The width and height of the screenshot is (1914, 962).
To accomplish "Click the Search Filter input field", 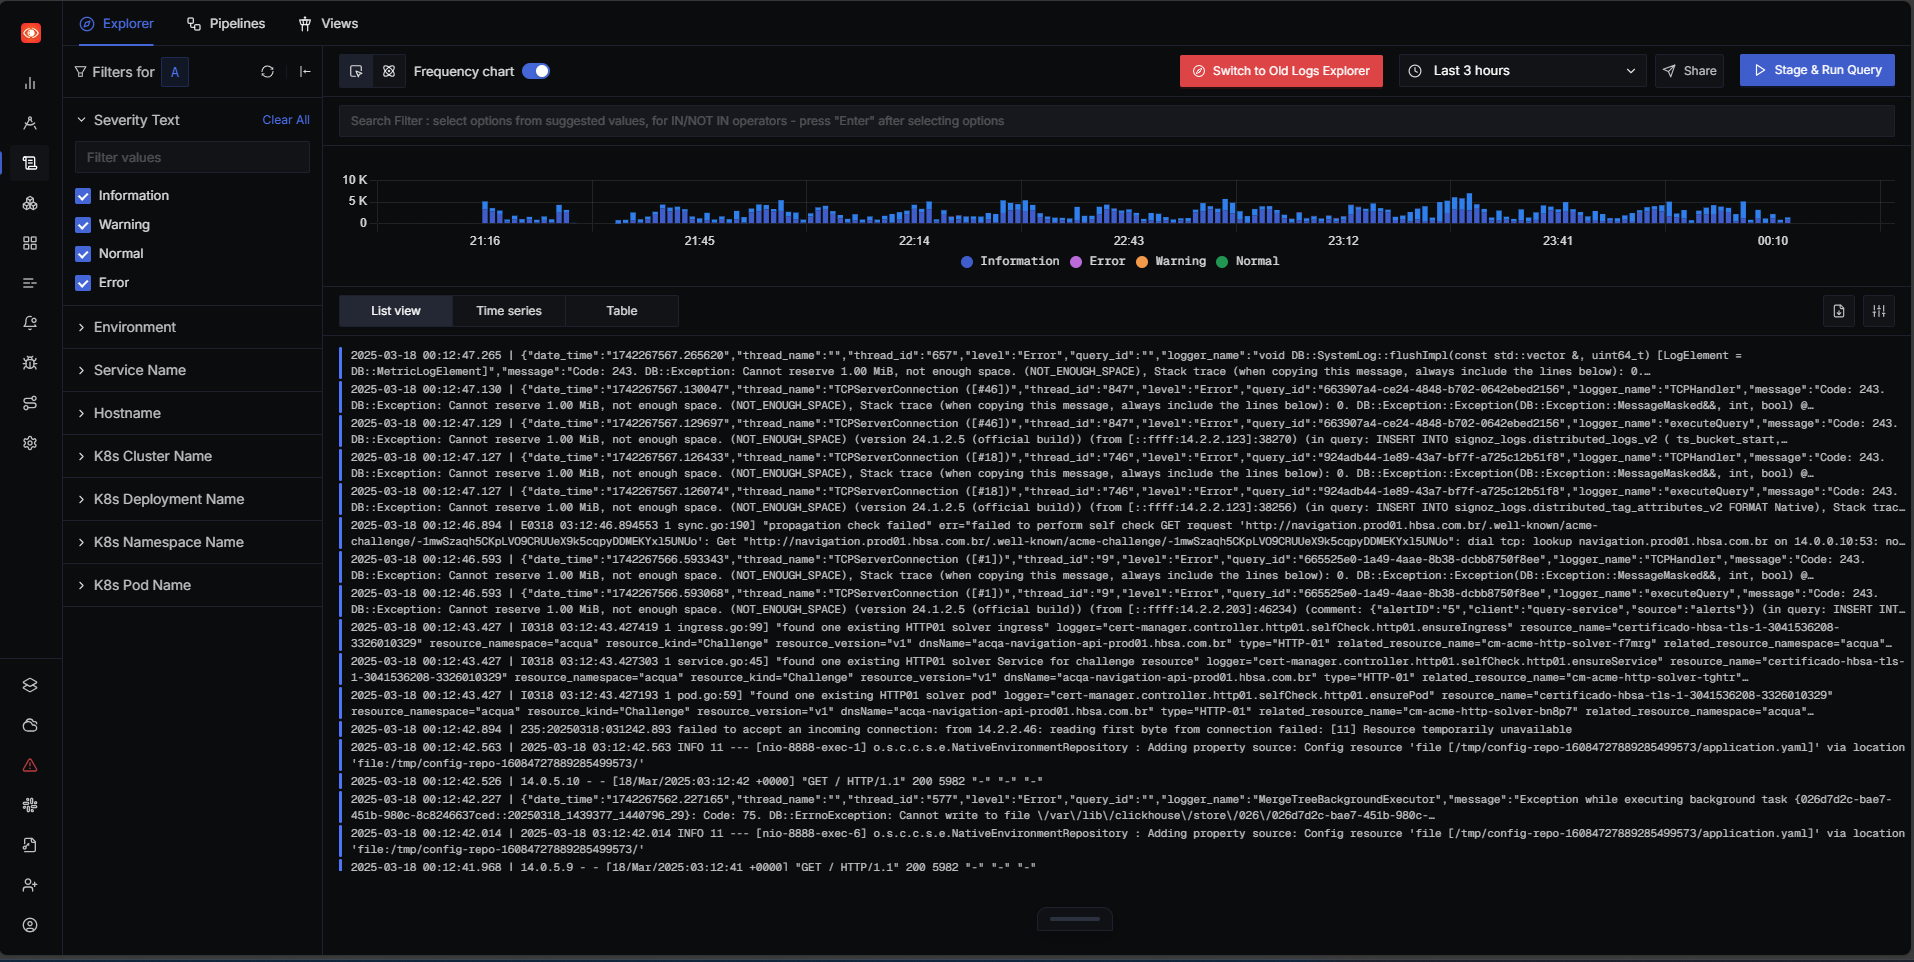I will click(x=1115, y=121).
